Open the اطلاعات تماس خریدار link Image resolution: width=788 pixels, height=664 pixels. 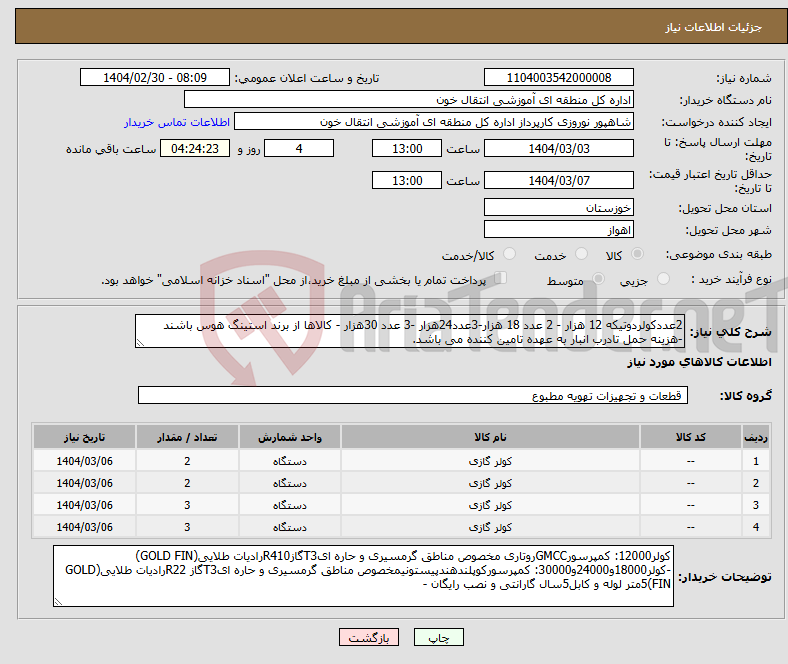pyautogui.click(x=177, y=122)
